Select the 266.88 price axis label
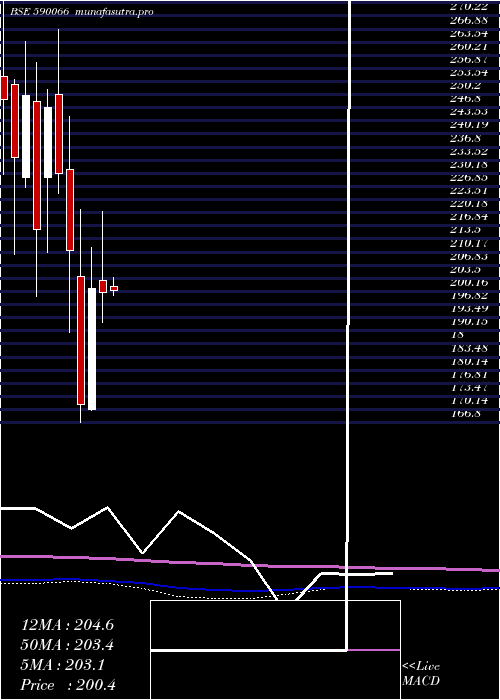This screenshot has width=500, height=700. coord(469,20)
